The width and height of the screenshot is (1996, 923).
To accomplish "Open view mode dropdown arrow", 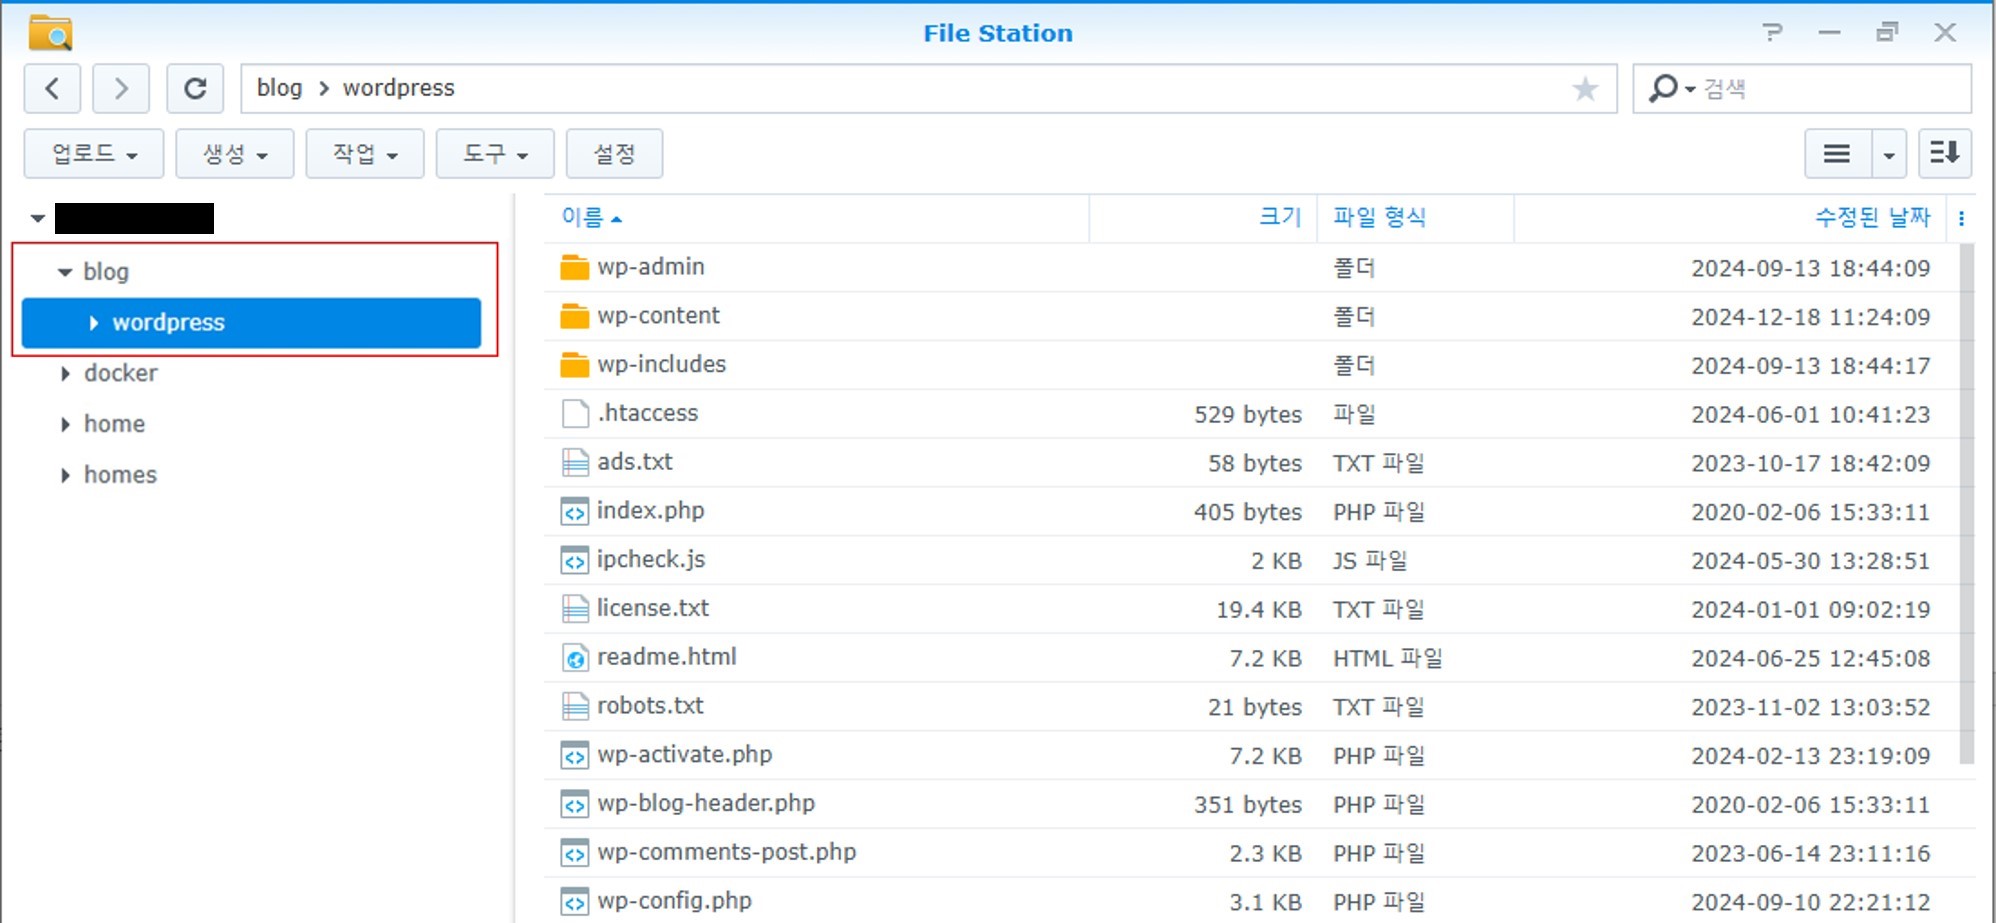I will [x=1889, y=155].
